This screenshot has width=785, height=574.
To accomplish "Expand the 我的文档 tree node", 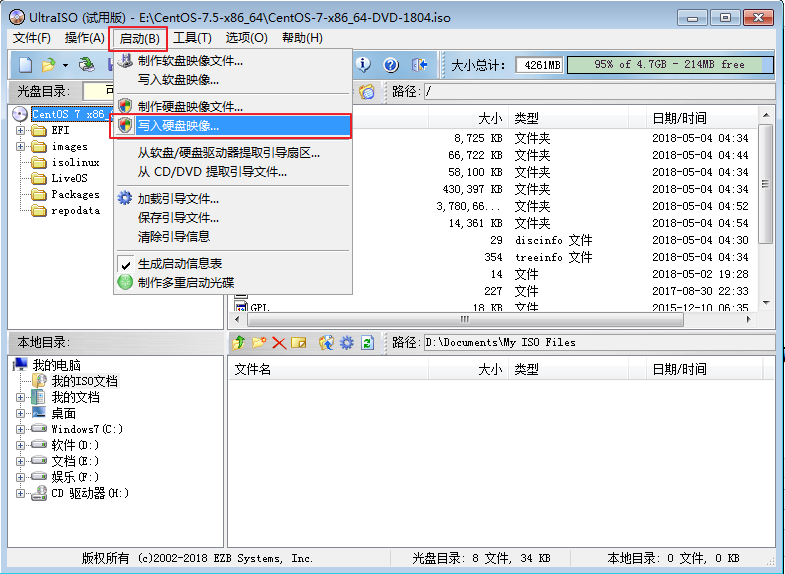I will coord(20,397).
